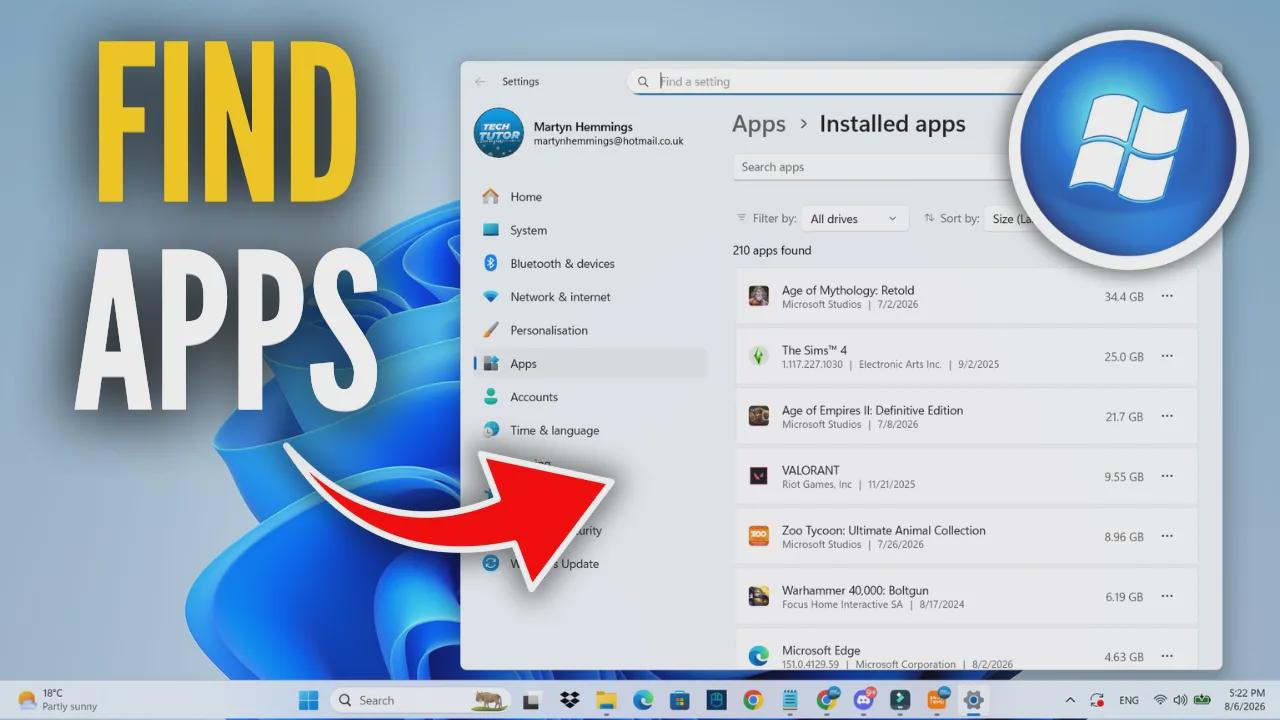Open Dropbox from the taskbar

click(x=570, y=700)
